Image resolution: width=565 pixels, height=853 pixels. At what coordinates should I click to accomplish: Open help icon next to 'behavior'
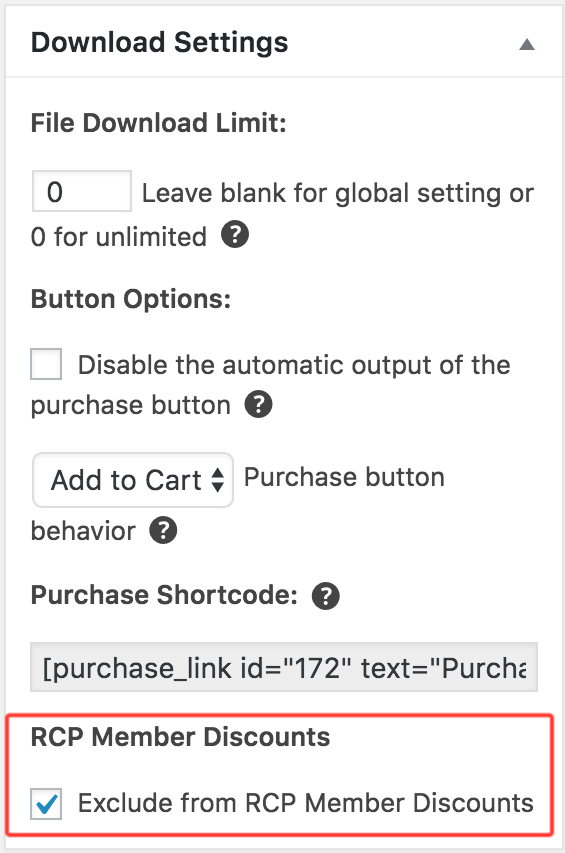[163, 530]
